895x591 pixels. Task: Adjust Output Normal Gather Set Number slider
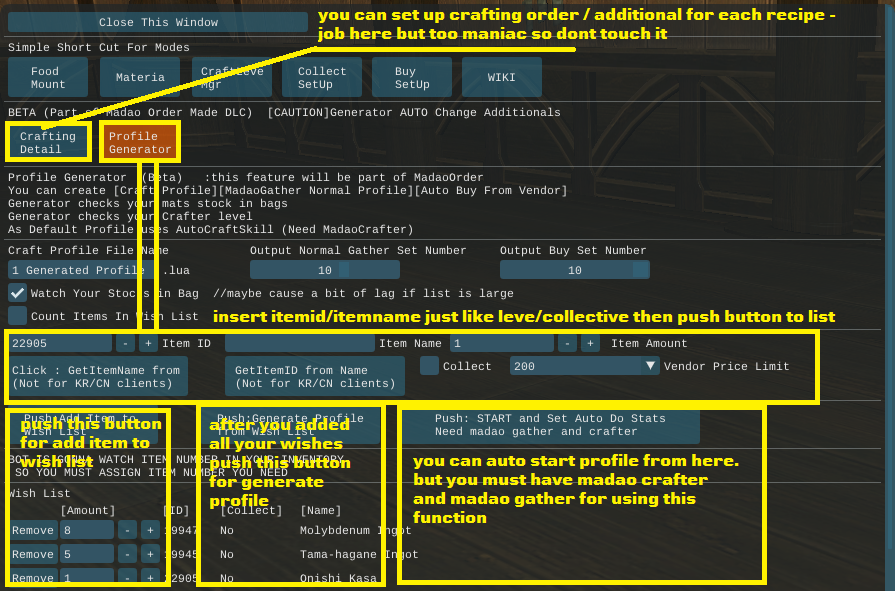324,270
